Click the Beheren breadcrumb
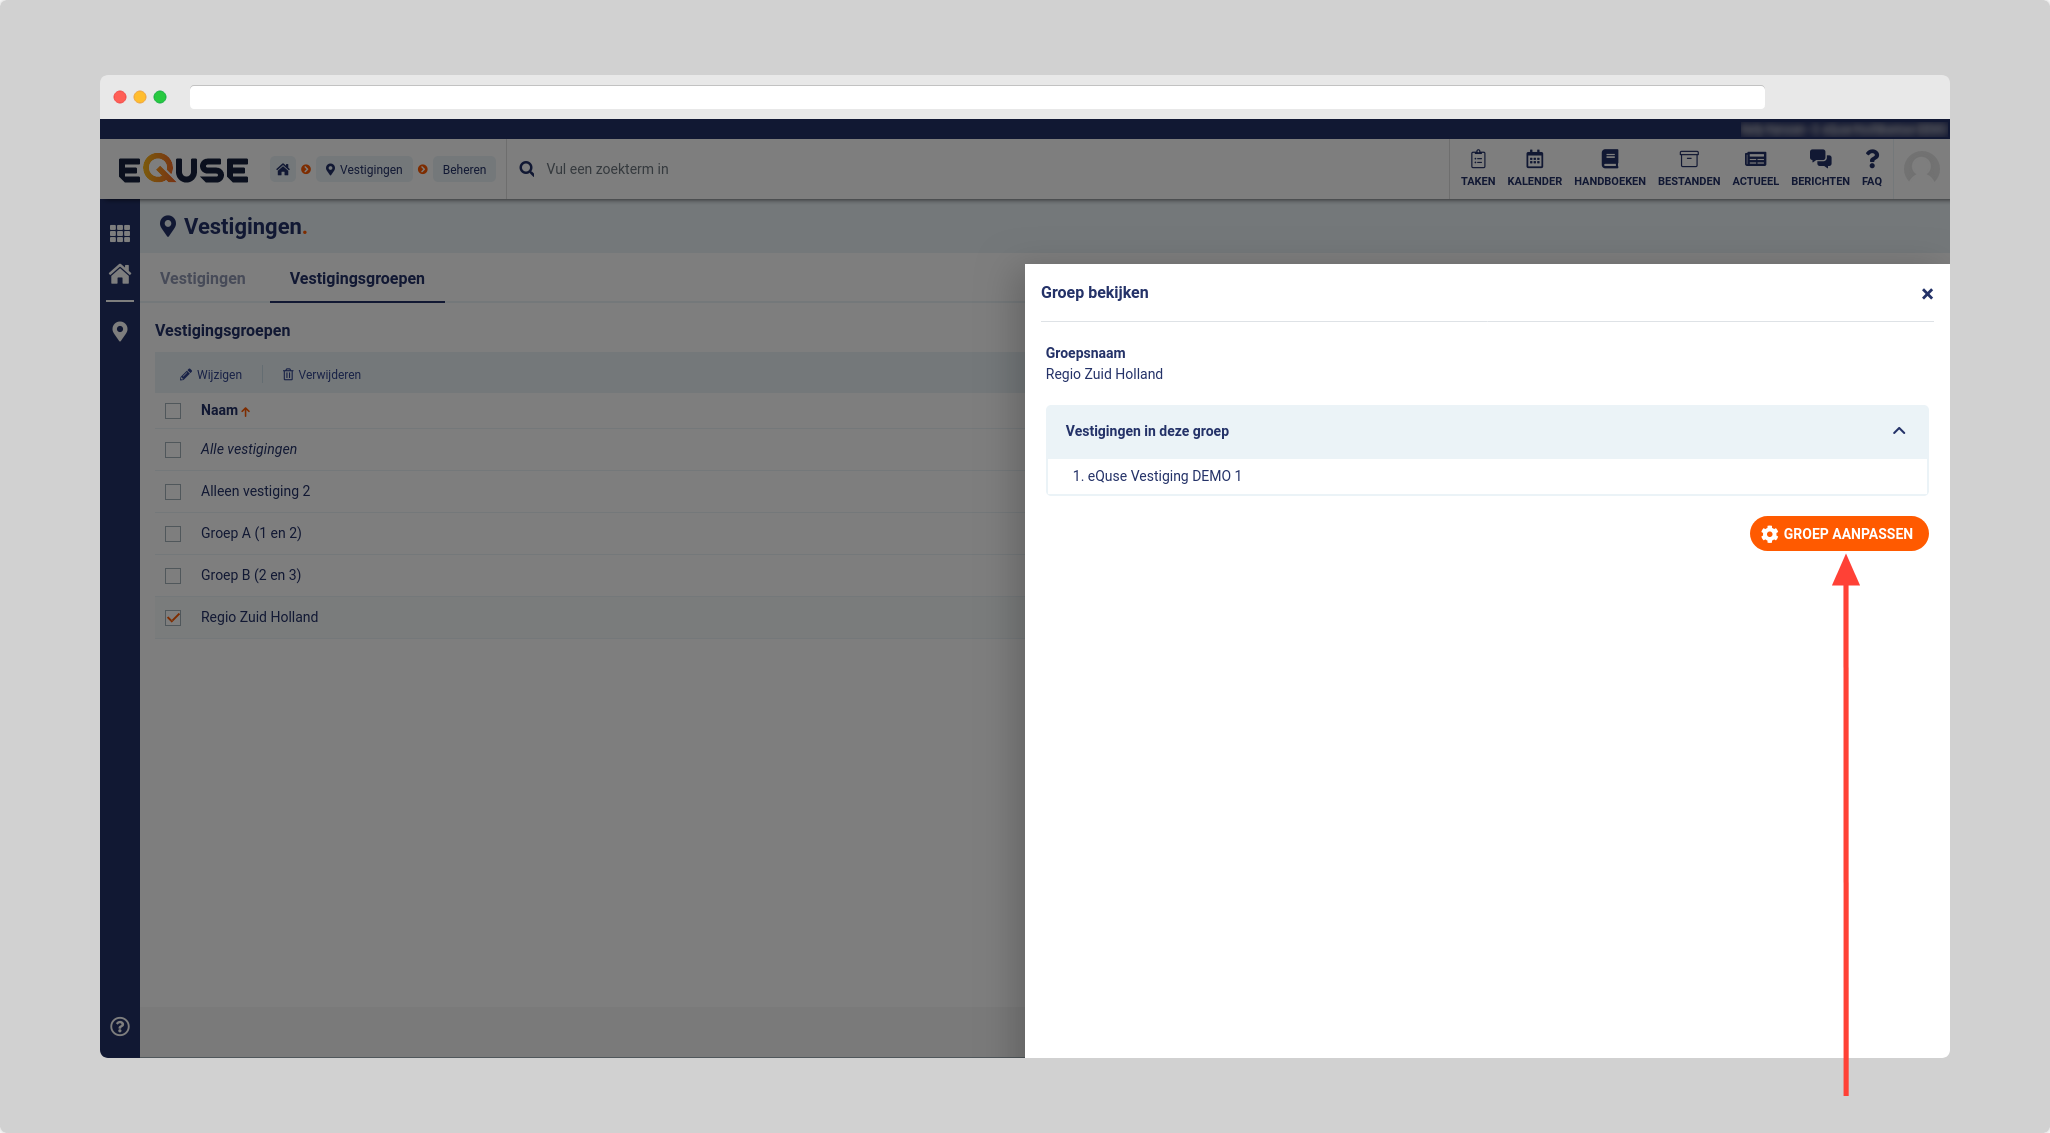2050x1133 pixels. (x=464, y=169)
